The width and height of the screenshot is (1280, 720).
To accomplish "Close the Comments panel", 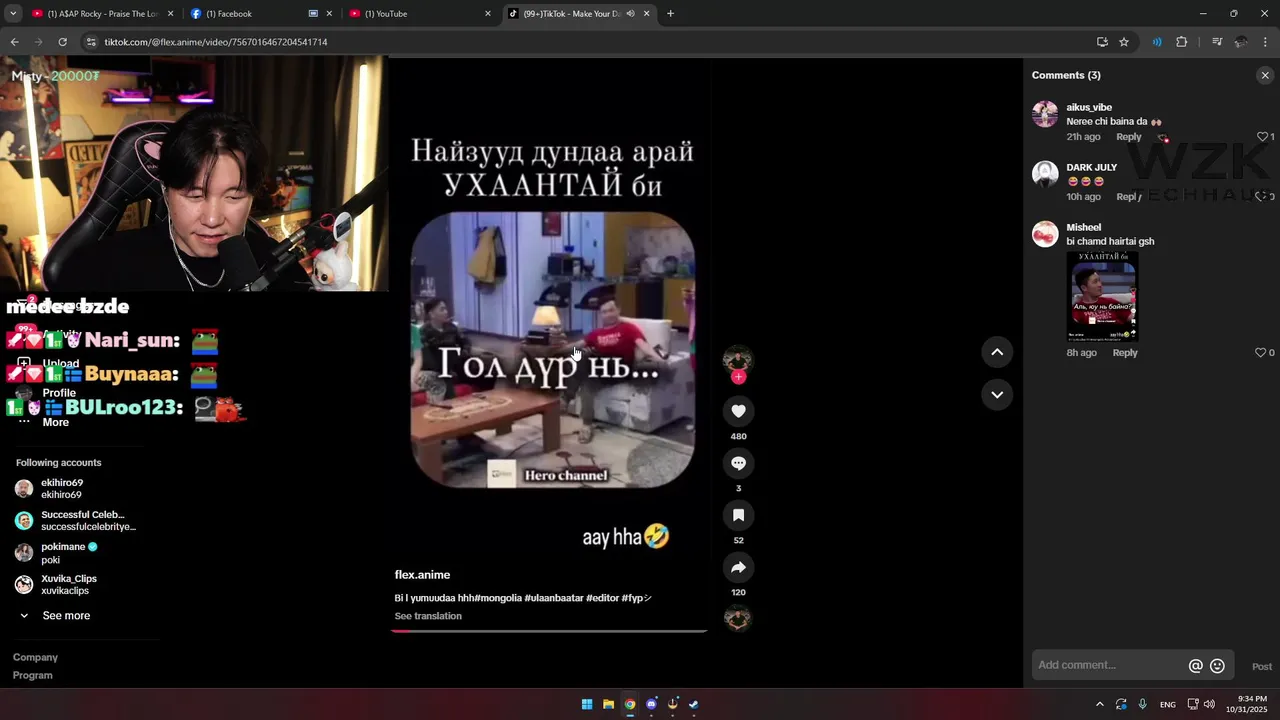I will click(1264, 75).
